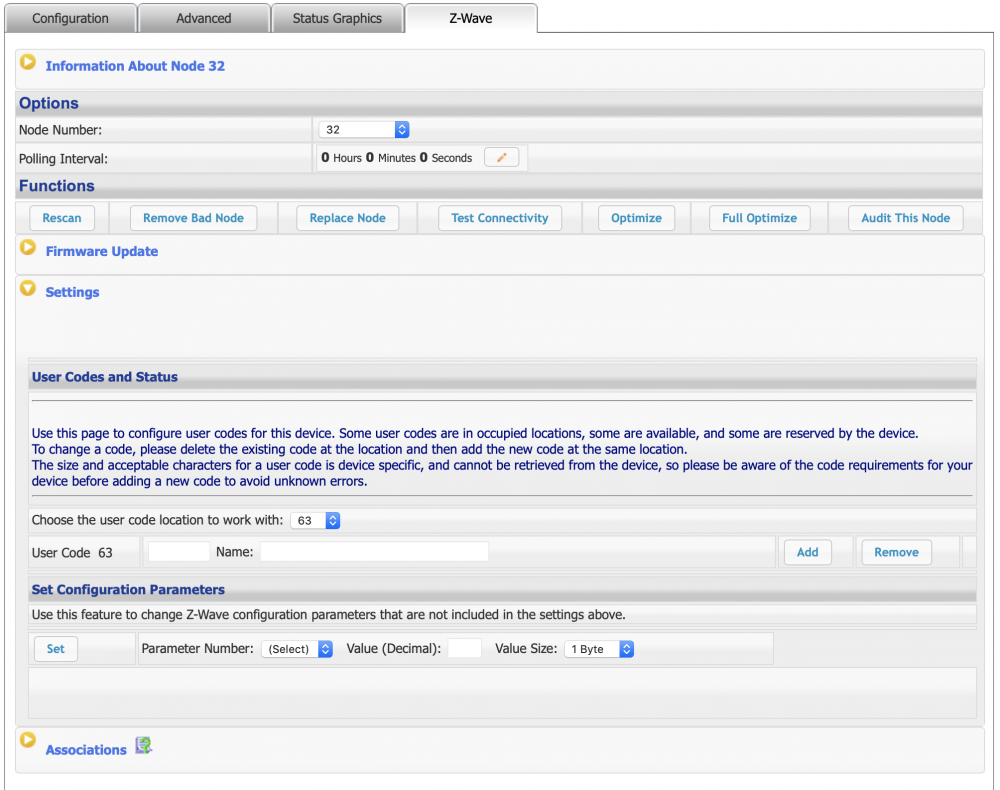1000x790 pixels.
Task: Open the Node Number dropdown
Action: coord(364,130)
